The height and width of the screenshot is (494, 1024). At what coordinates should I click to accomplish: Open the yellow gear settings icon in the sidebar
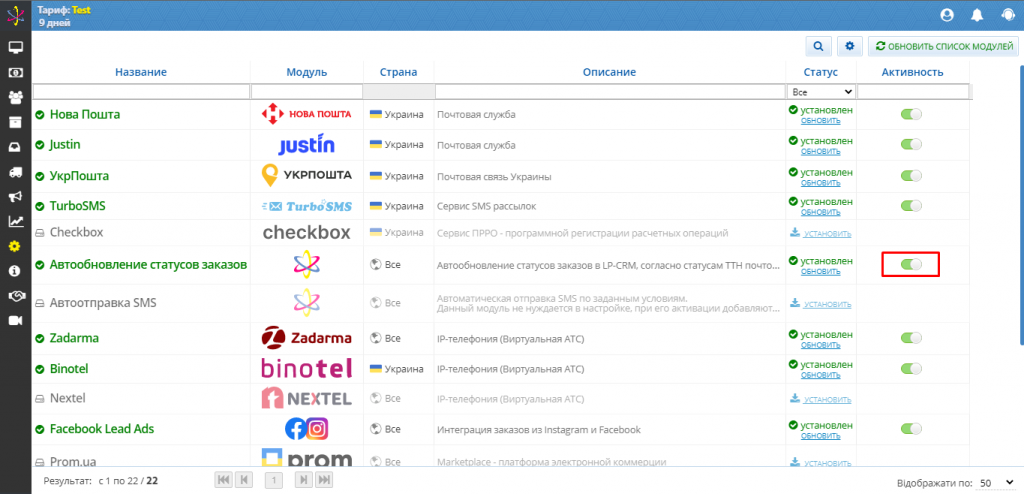16,246
